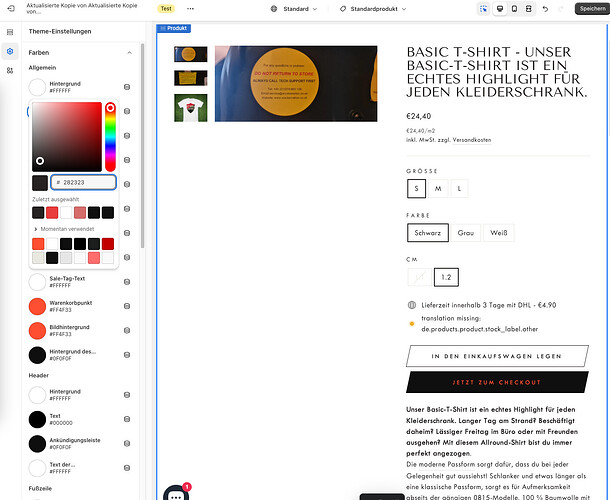Screen dimensions: 610x500
Task: Select the first product thumbnail
Action: coord(191,54)
